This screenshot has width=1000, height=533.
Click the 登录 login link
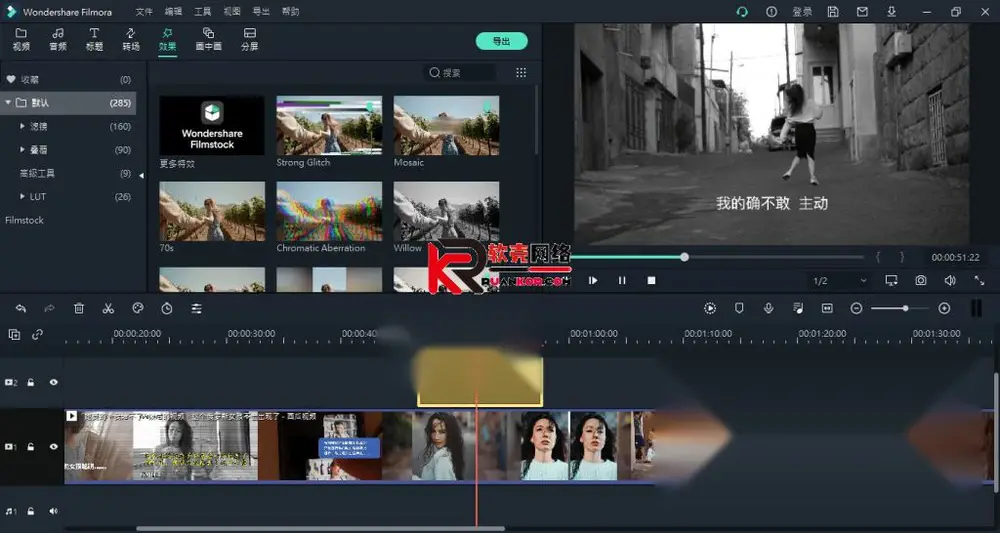[x=802, y=11]
